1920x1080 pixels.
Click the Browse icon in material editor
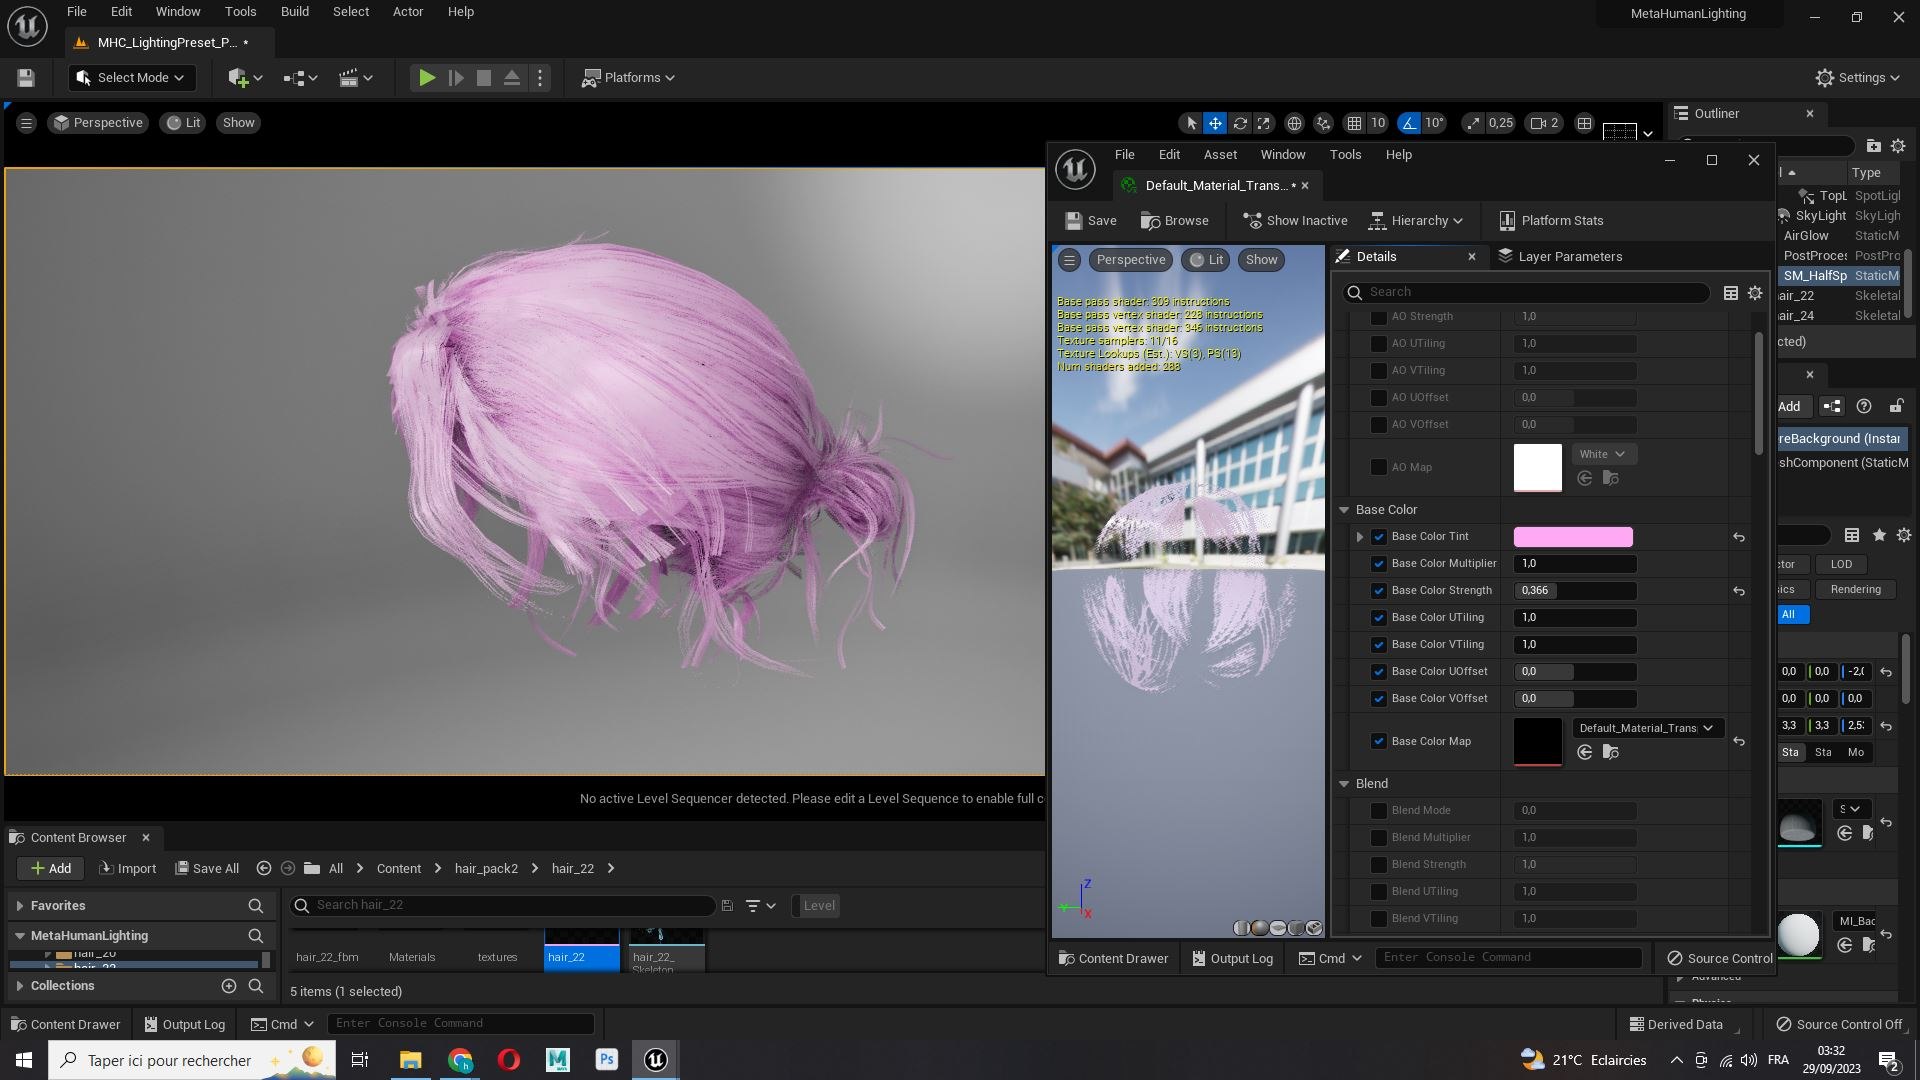pos(1174,221)
